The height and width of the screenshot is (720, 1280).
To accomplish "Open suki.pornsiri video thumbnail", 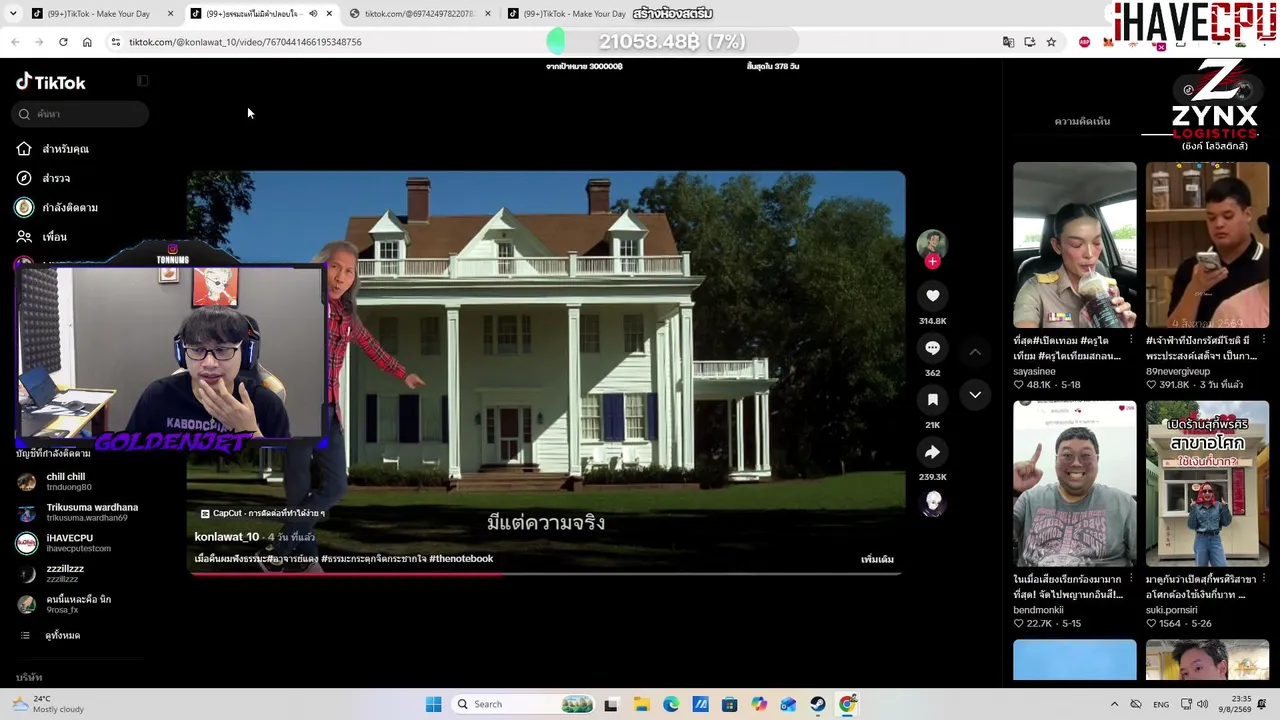I will [x=1207, y=484].
